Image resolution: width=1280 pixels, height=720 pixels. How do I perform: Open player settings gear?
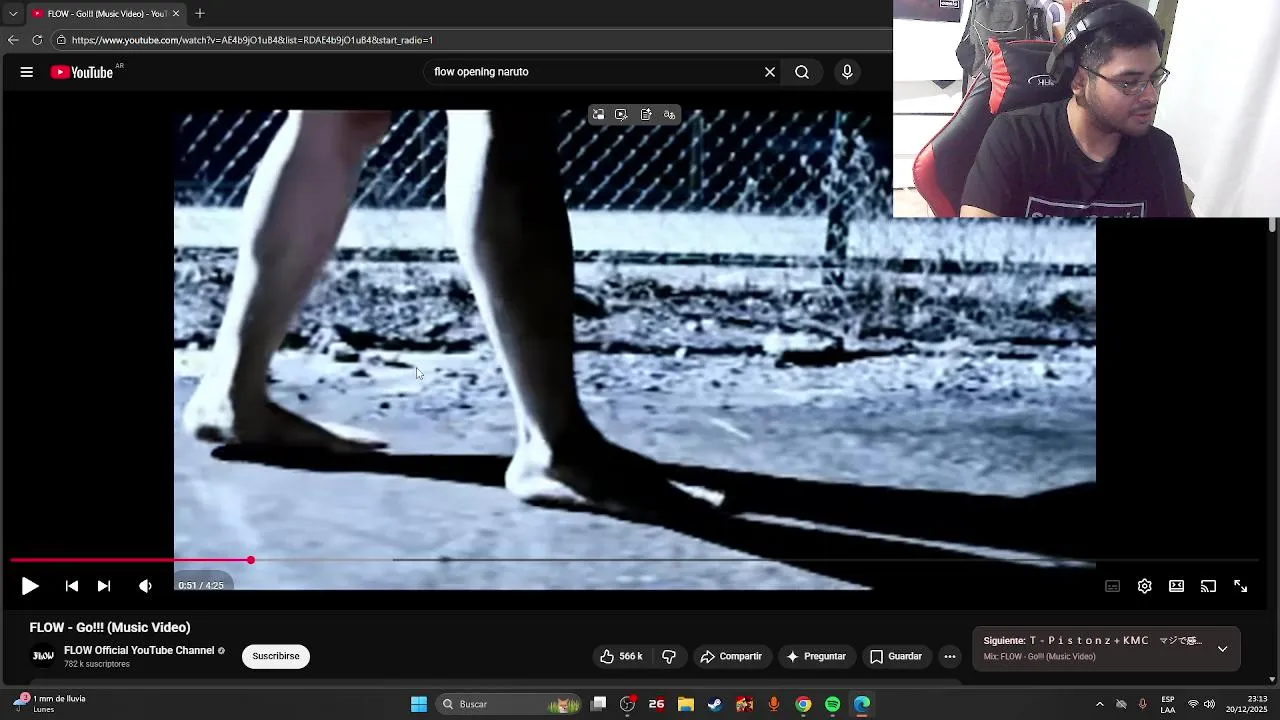pos(1144,586)
